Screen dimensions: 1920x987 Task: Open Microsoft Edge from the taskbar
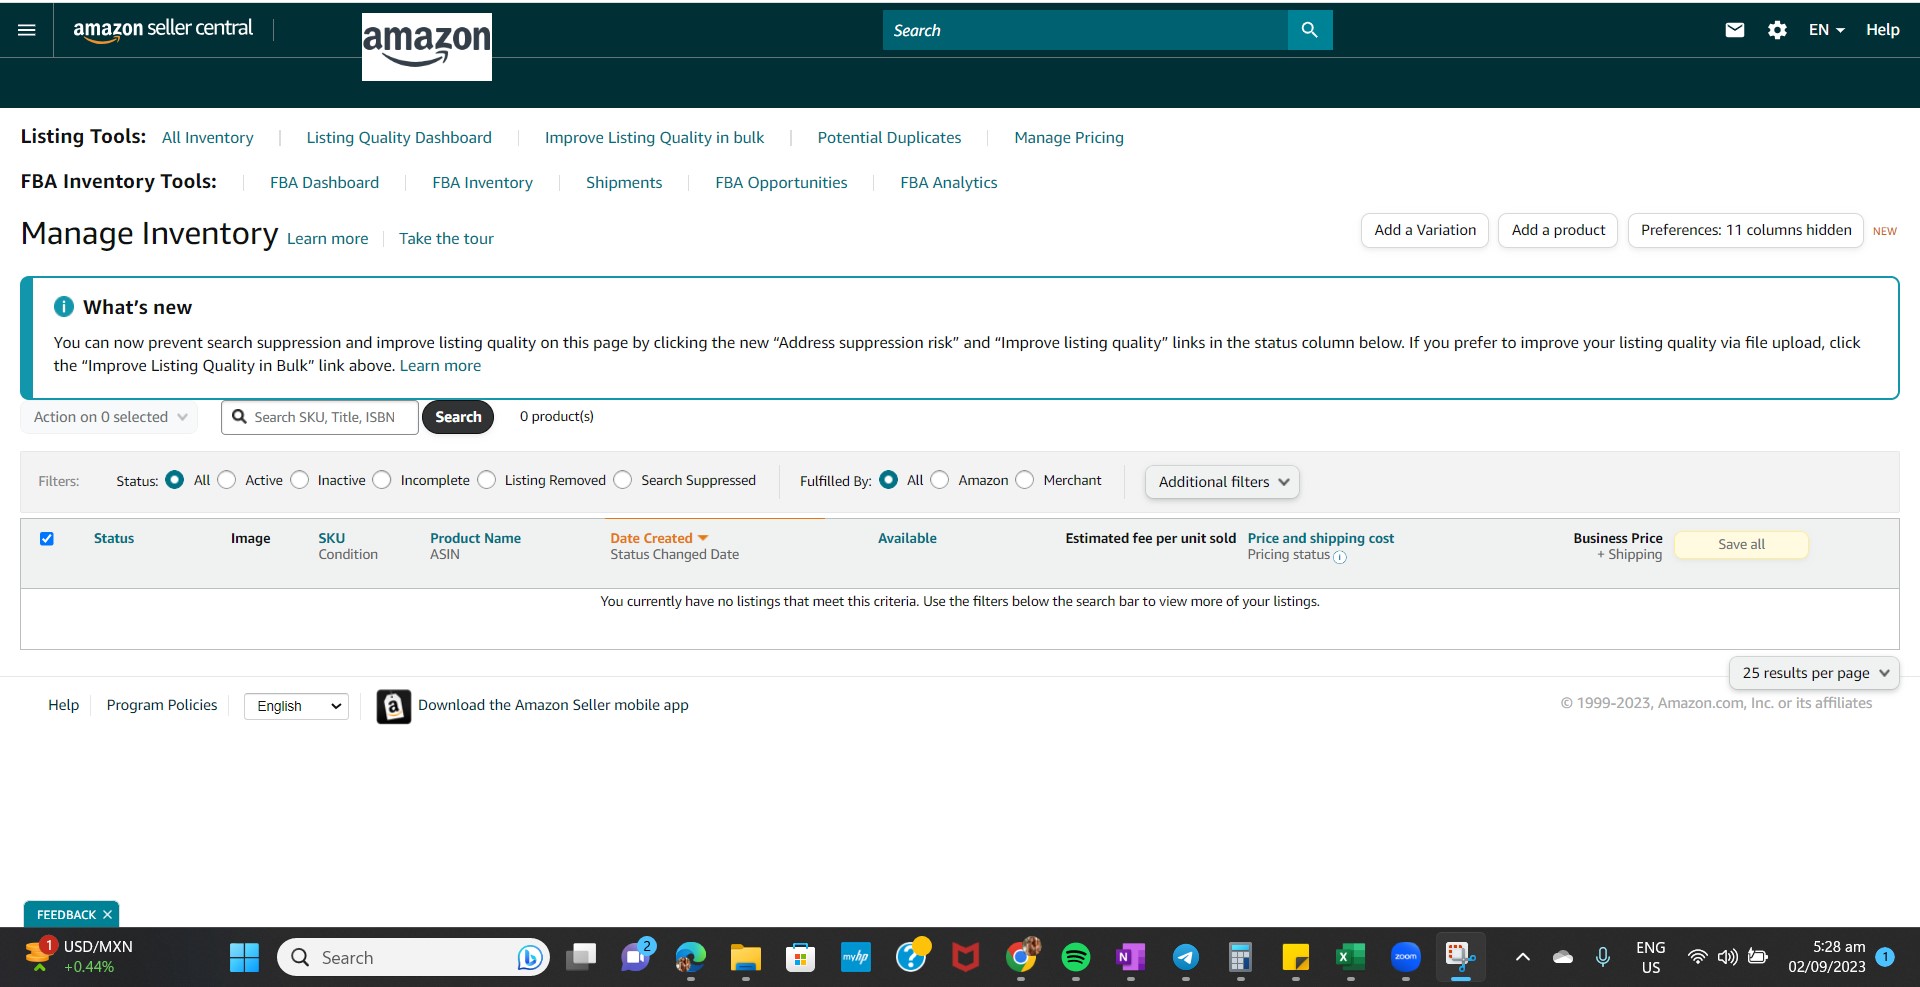coord(690,958)
